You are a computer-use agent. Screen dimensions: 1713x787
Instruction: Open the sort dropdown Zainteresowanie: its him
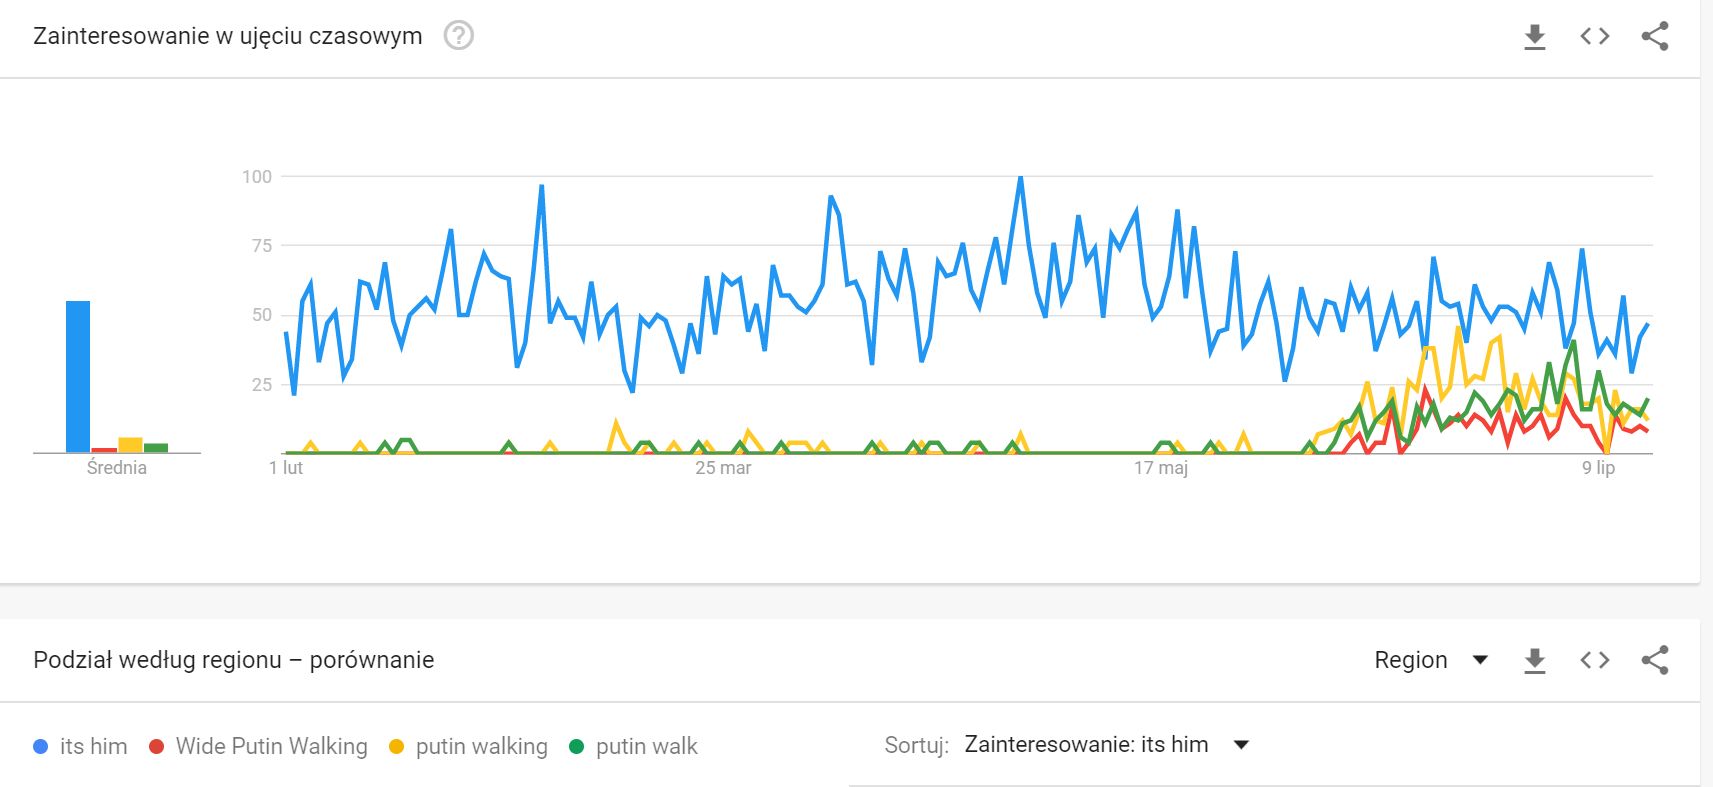click(x=1106, y=745)
